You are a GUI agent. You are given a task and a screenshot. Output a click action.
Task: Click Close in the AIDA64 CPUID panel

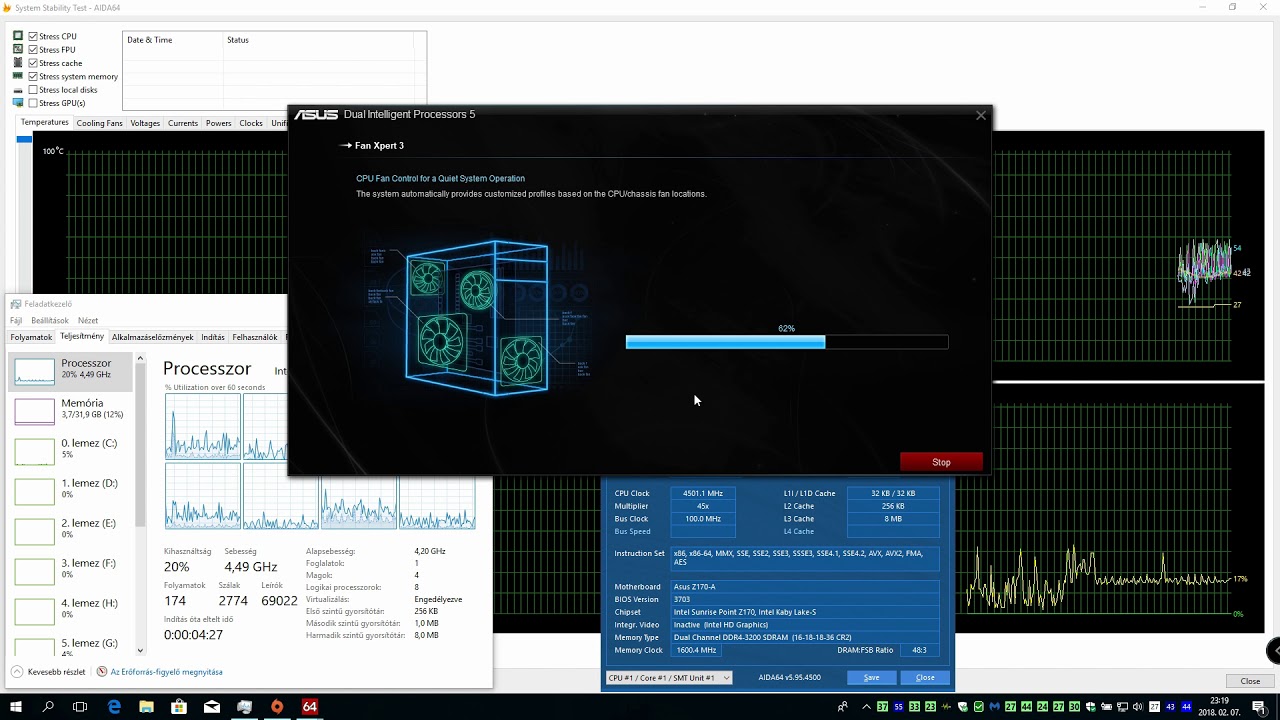[x=925, y=678]
